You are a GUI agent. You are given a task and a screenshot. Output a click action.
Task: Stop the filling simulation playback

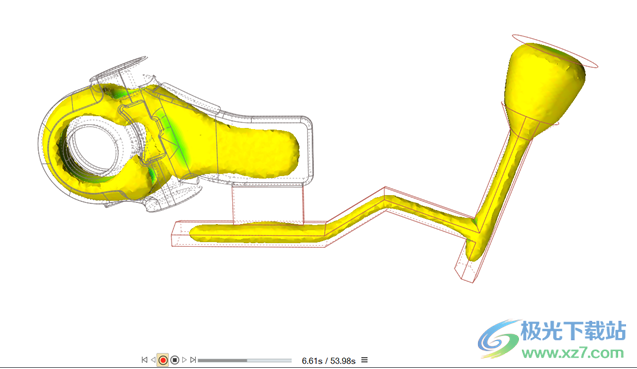pyautogui.click(x=175, y=360)
